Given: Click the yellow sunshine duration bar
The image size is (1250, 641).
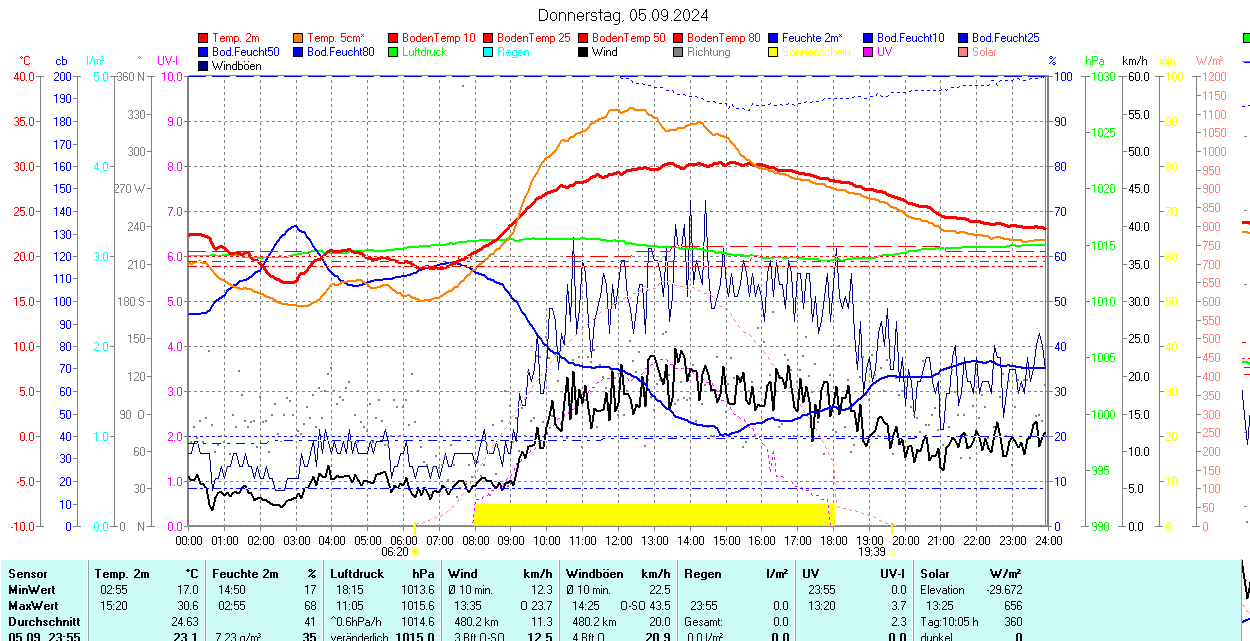Looking at the screenshot, I should coord(652,514).
